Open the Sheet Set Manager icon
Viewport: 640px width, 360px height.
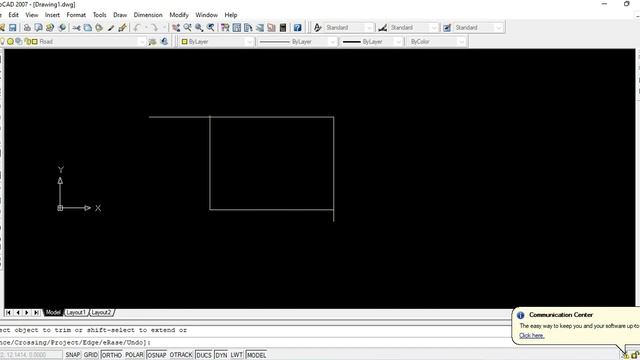pos(260,28)
